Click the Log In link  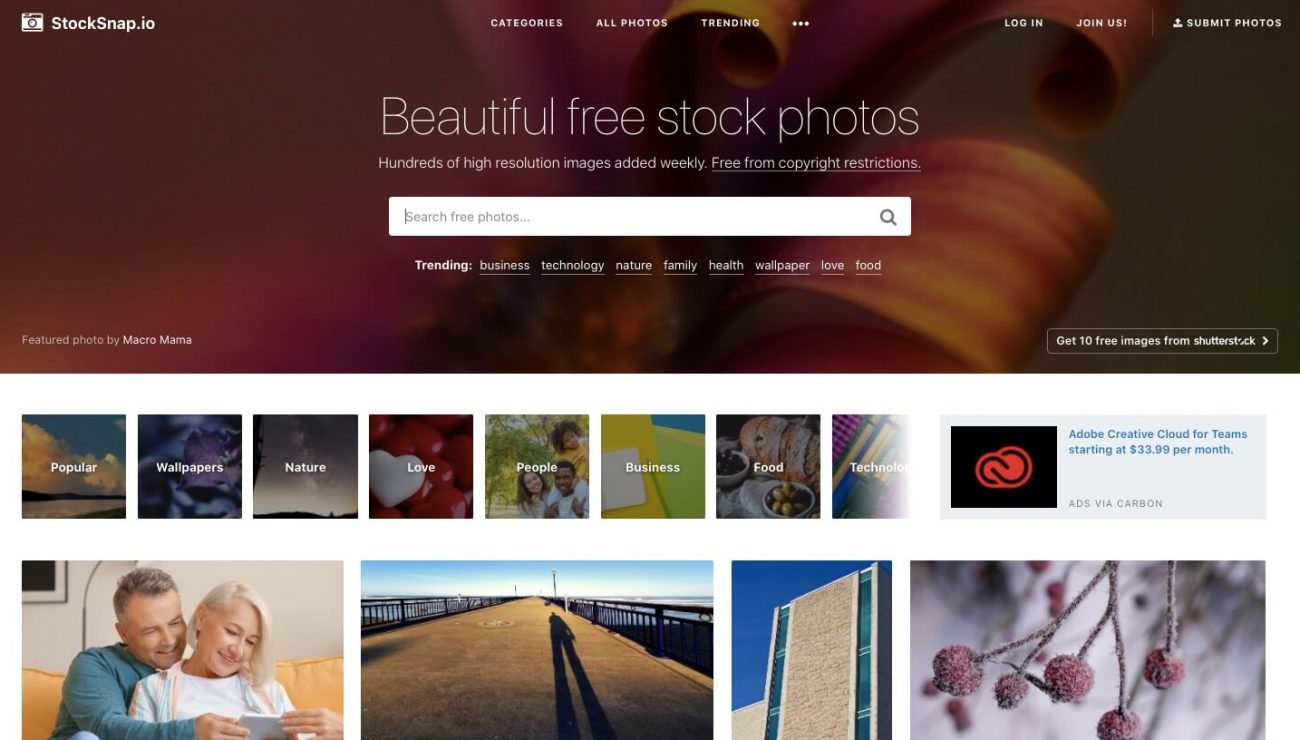[x=1023, y=23]
